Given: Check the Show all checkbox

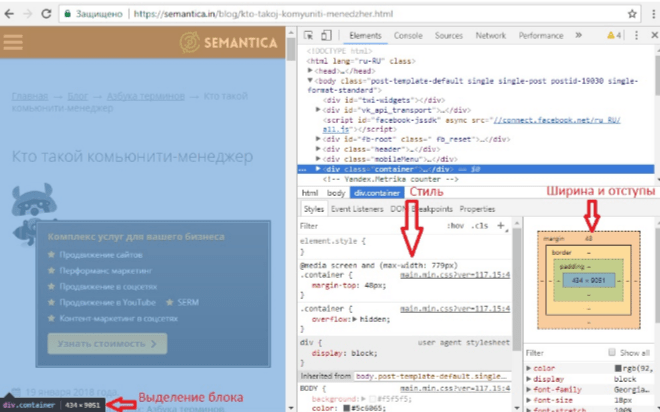Looking at the screenshot, I should click(x=612, y=353).
